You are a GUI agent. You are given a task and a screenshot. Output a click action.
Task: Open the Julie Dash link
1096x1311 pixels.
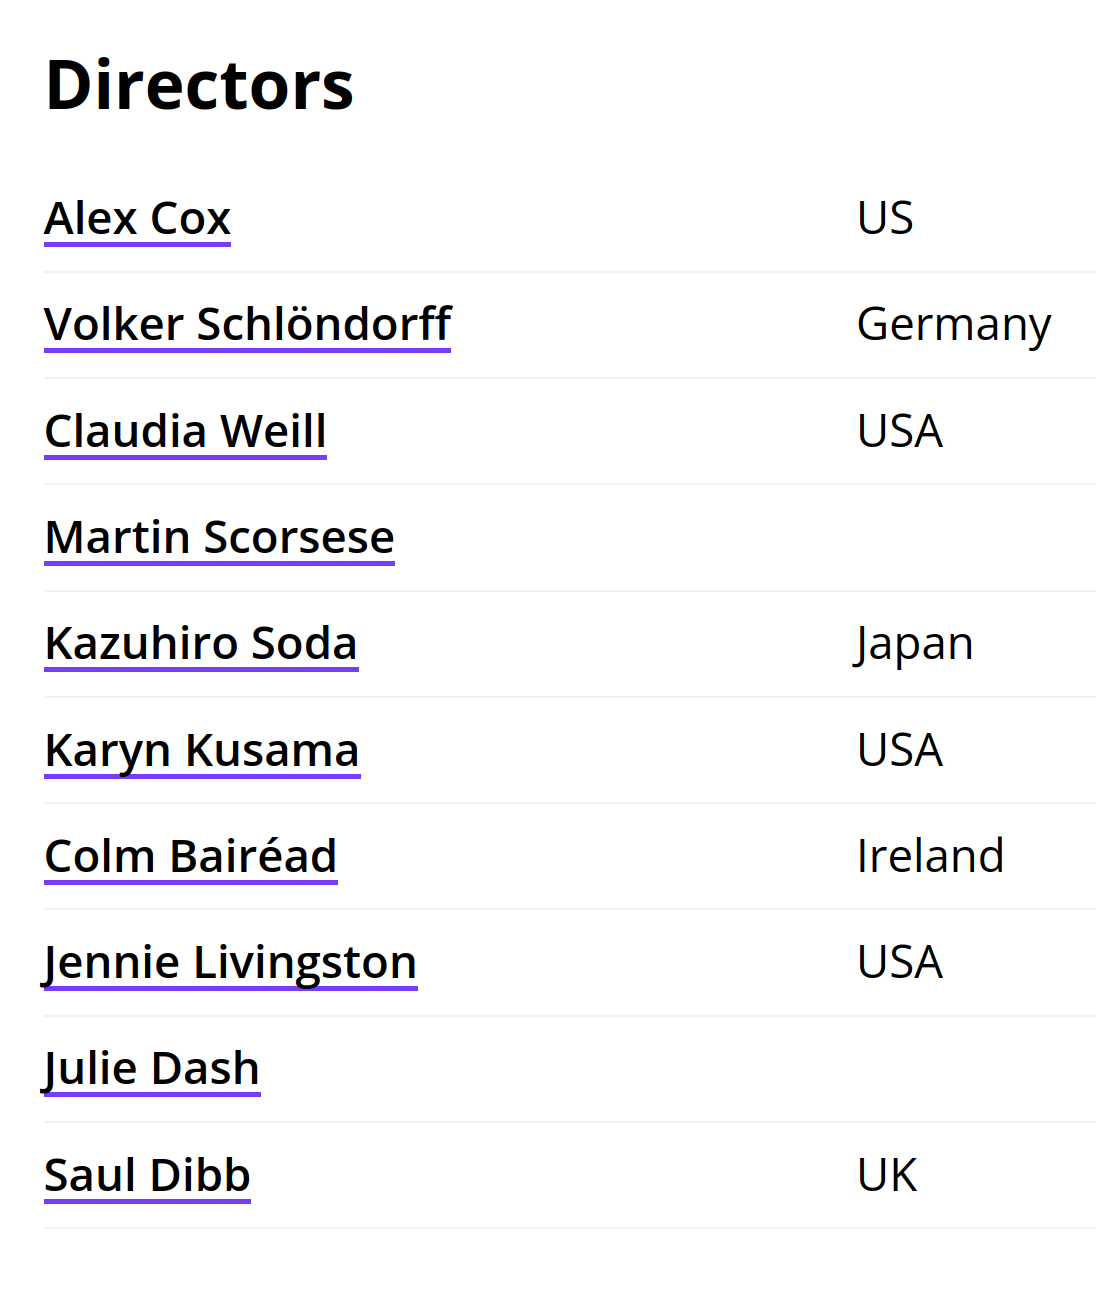tap(152, 1069)
